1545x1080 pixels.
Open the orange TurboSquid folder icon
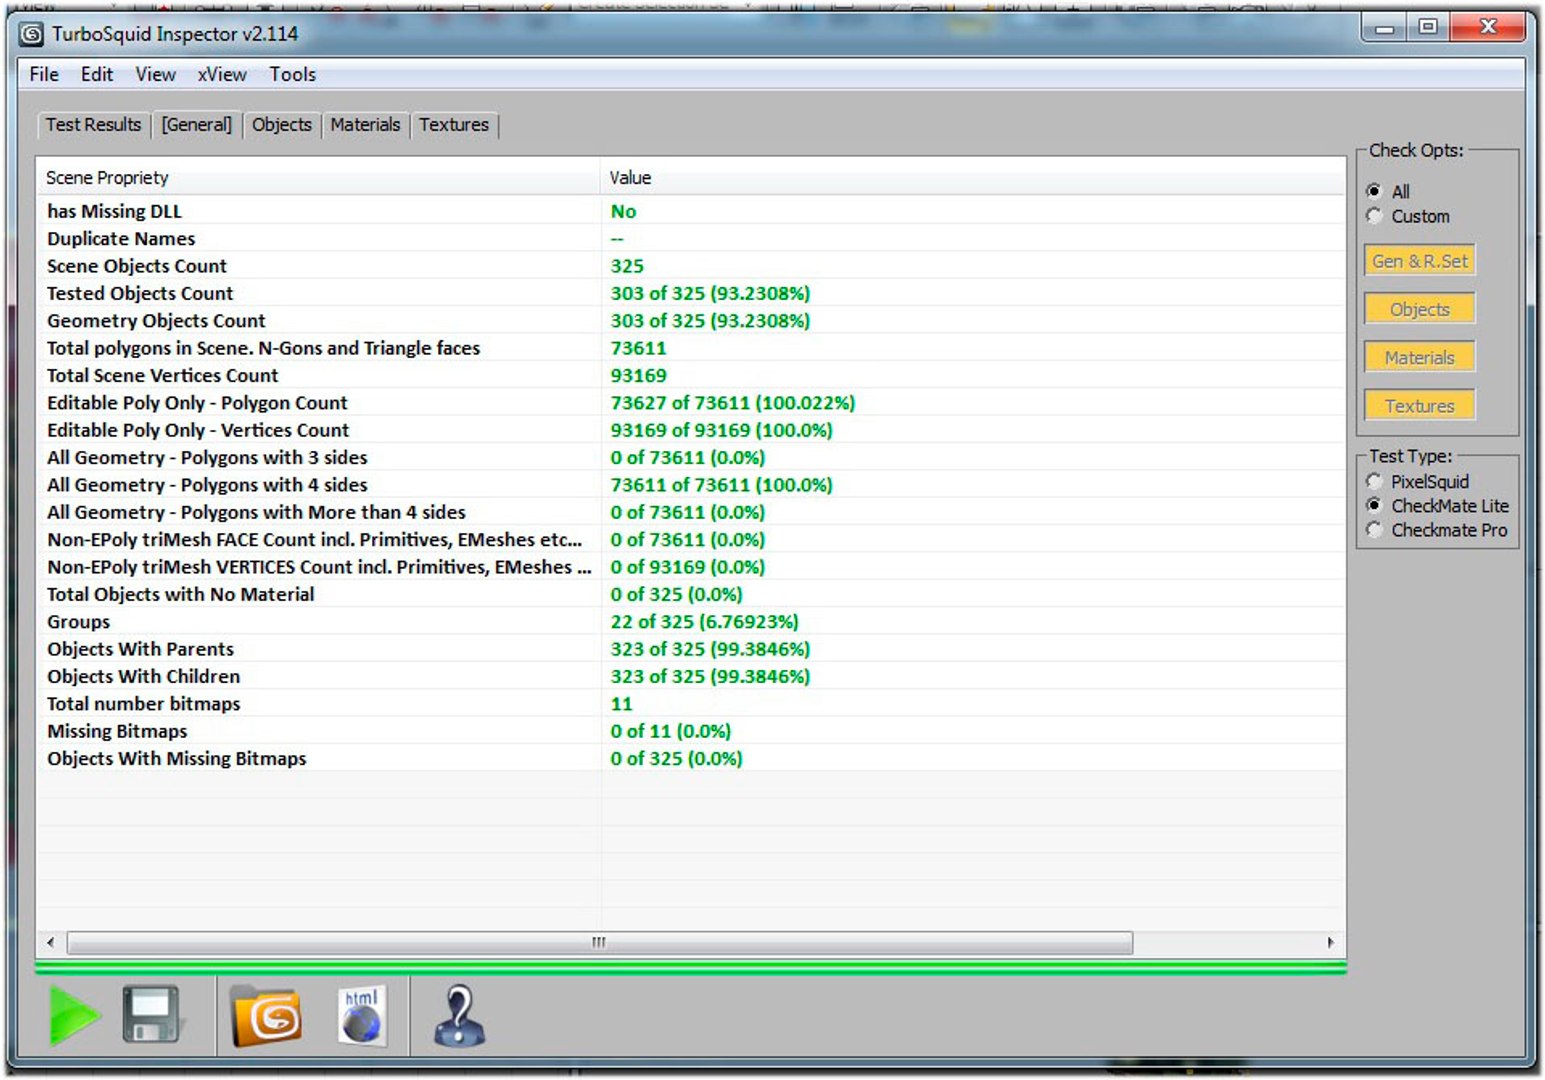[266, 1016]
